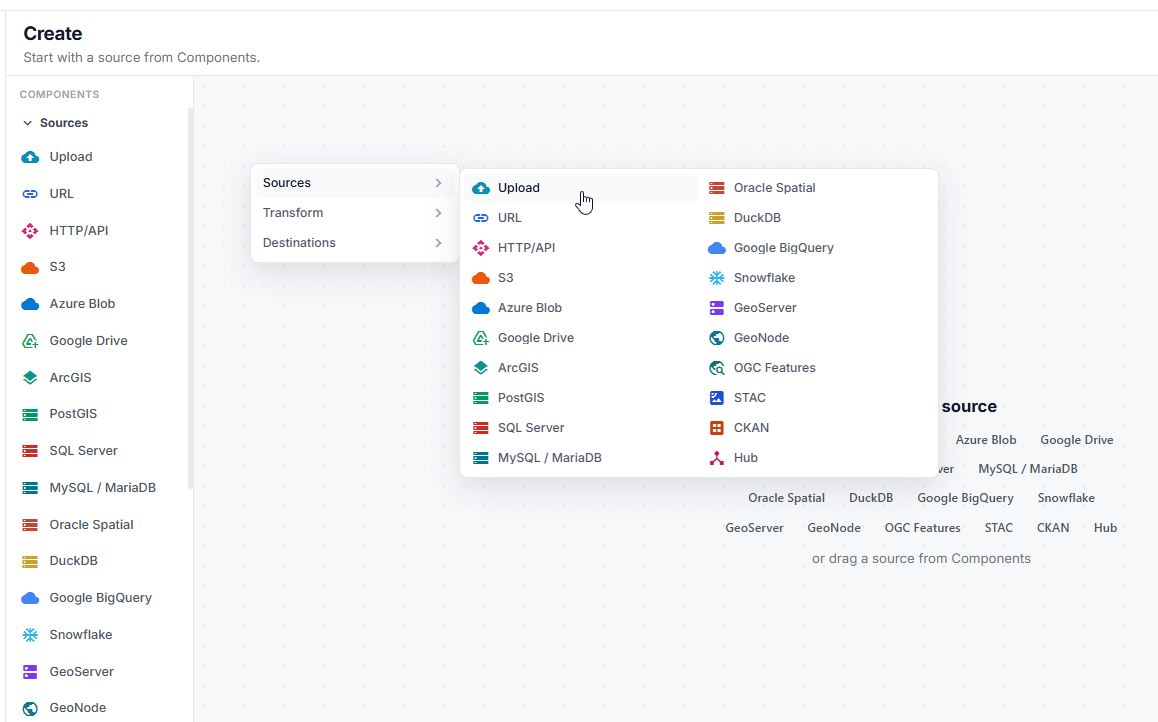Select Sources in the context menu
The height and width of the screenshot is (722, 1158).
(354, 183)
